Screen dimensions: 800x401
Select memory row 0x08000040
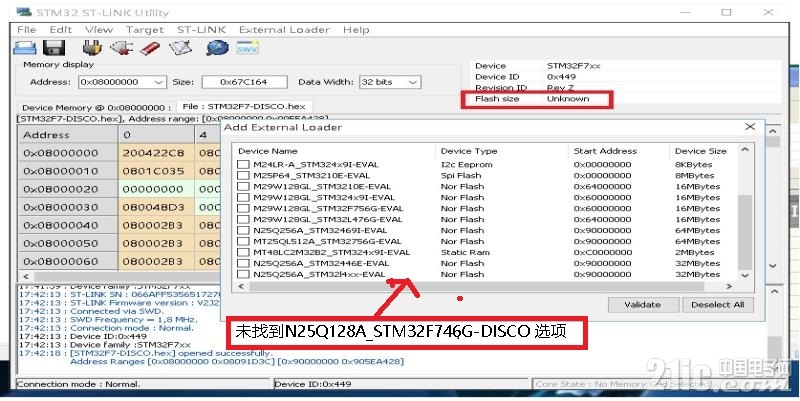click(x=67, y=225)
